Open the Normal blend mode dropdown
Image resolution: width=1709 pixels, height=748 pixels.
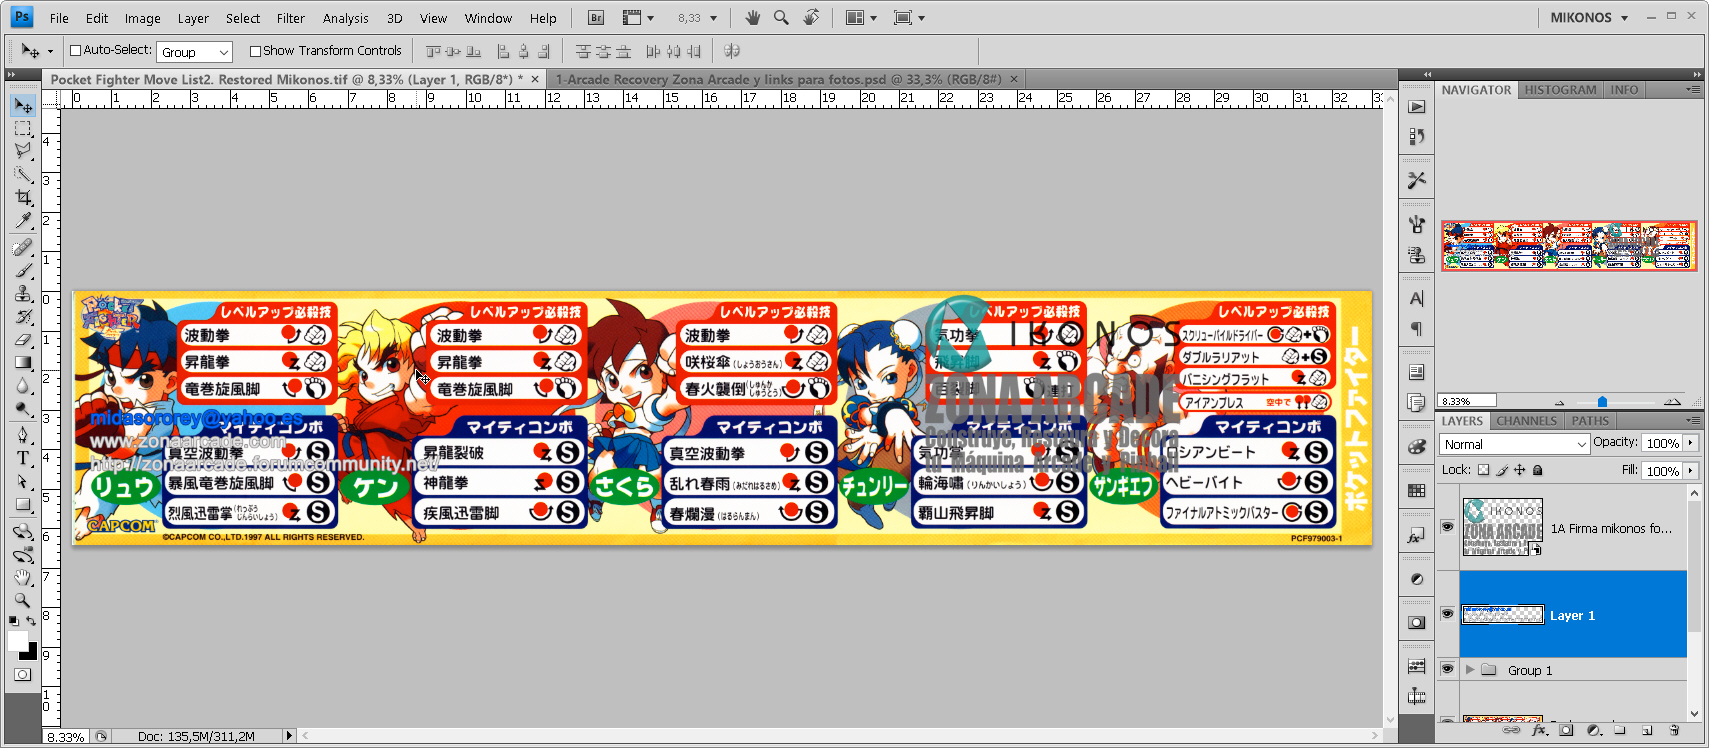(1515, 444)
